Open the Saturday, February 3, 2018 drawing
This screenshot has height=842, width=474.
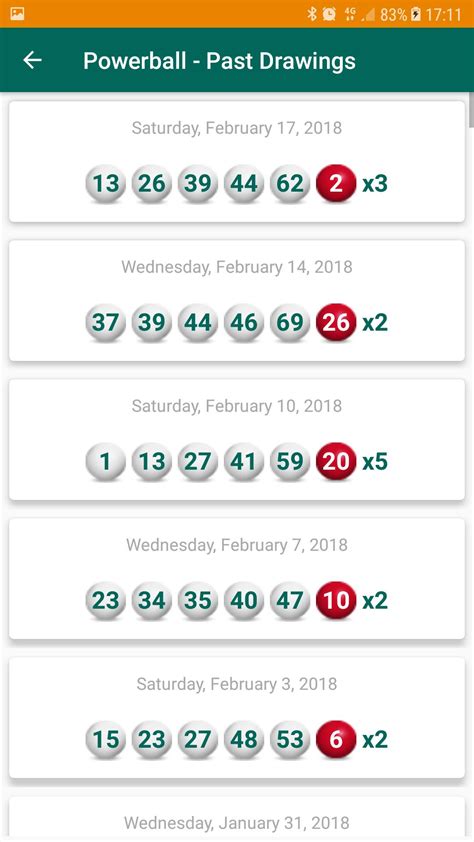[237, 717]
